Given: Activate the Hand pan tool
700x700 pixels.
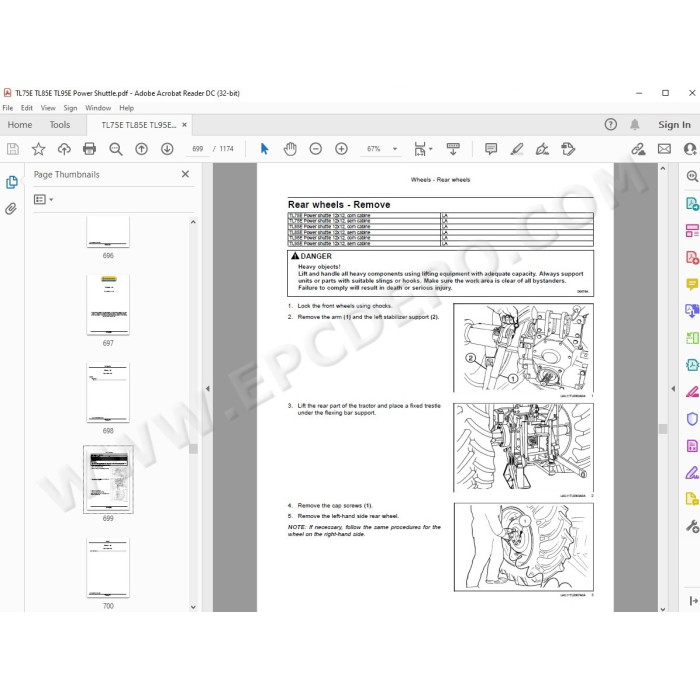Looking at the screenshot, I should click(290, 149).
